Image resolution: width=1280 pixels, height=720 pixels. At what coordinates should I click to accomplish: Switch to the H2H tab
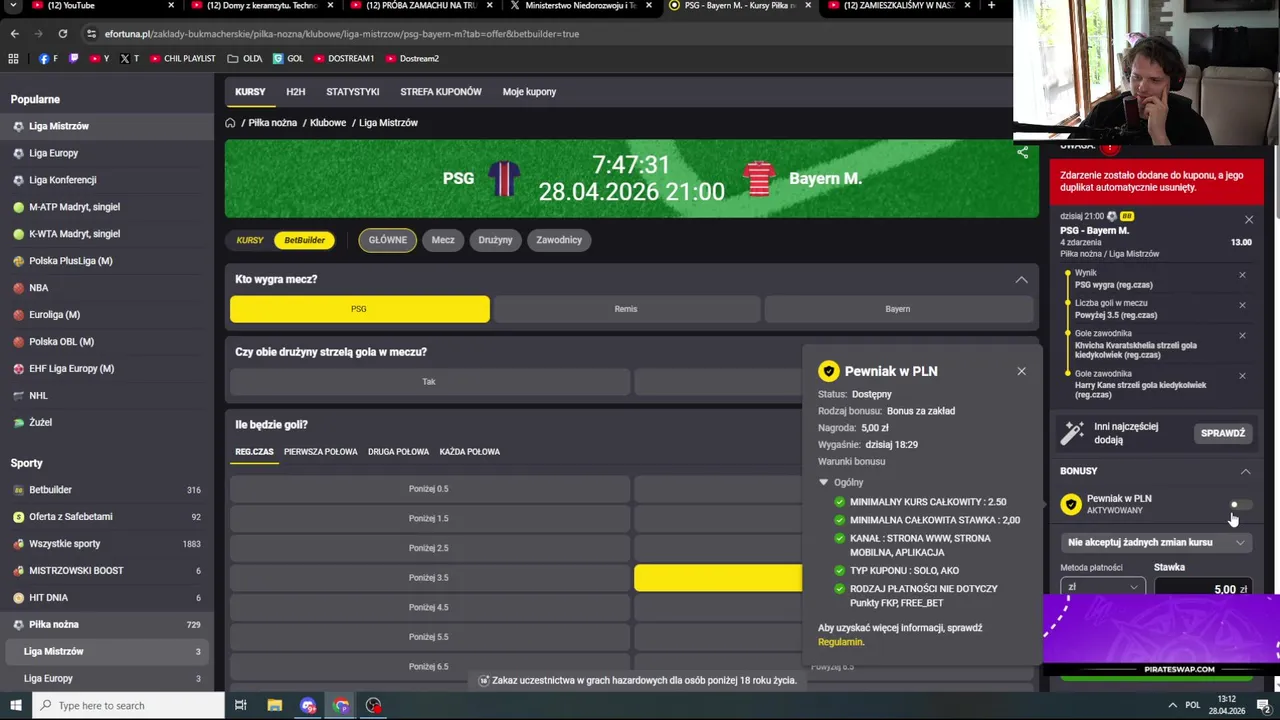click(295, 92)
